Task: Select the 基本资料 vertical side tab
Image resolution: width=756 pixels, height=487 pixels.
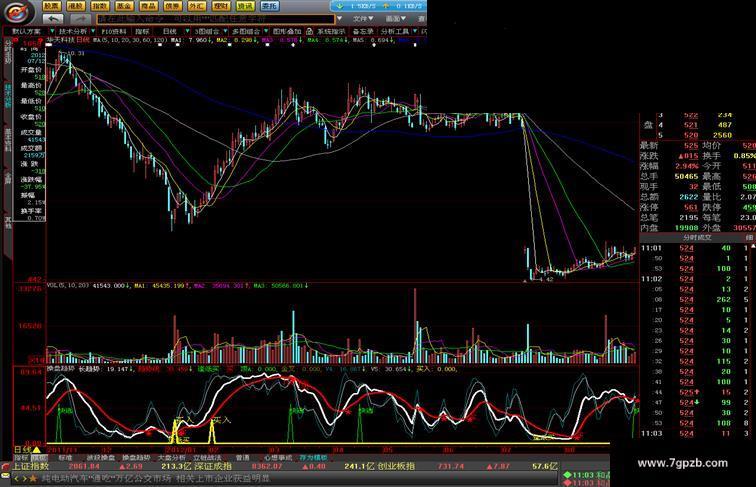Action: [x=7, y=141]
